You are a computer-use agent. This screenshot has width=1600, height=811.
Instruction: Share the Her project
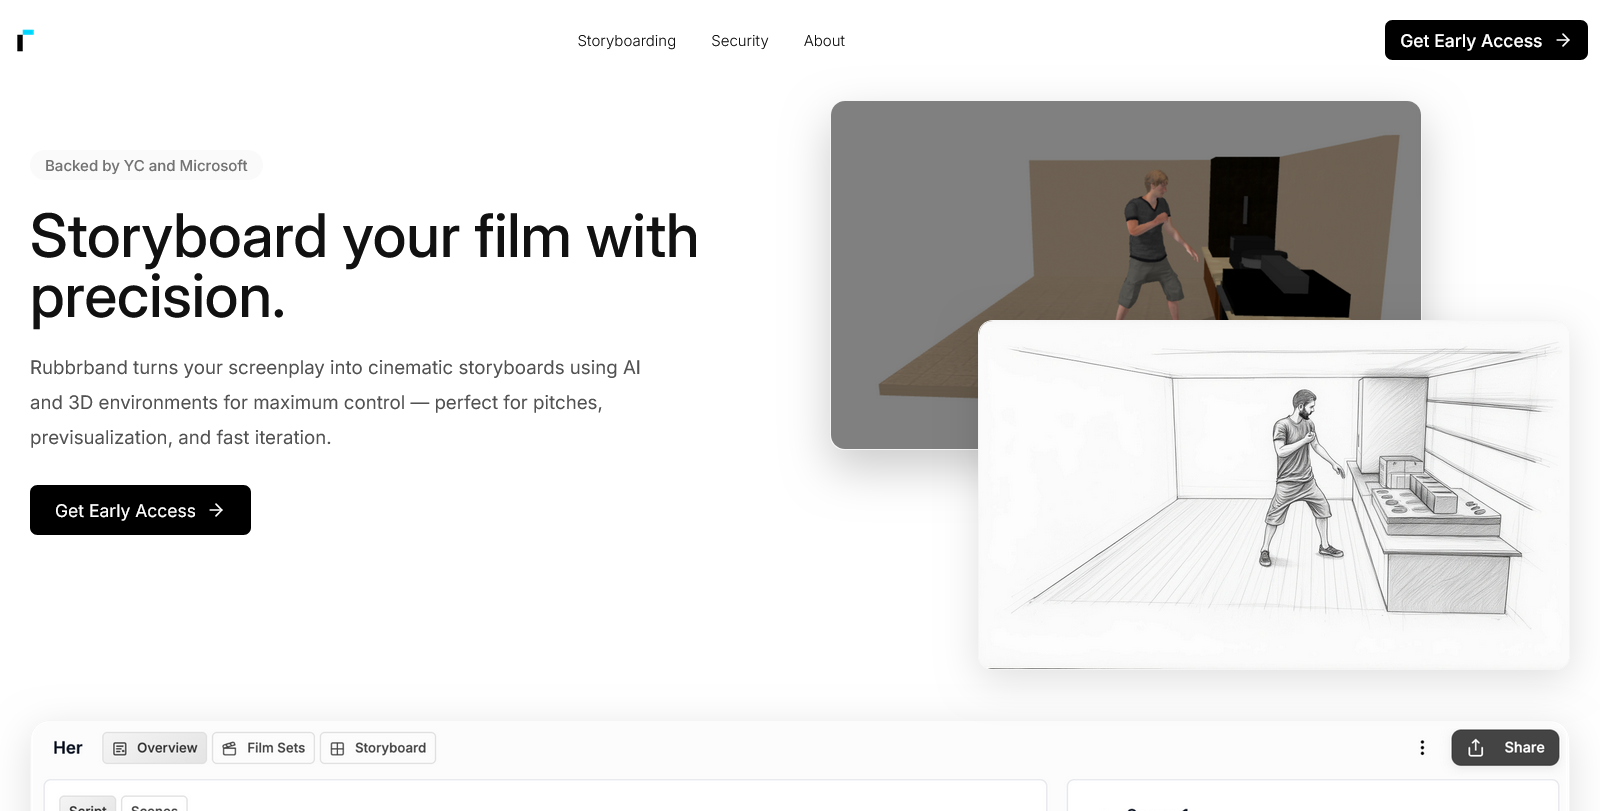pos(1505,748)
